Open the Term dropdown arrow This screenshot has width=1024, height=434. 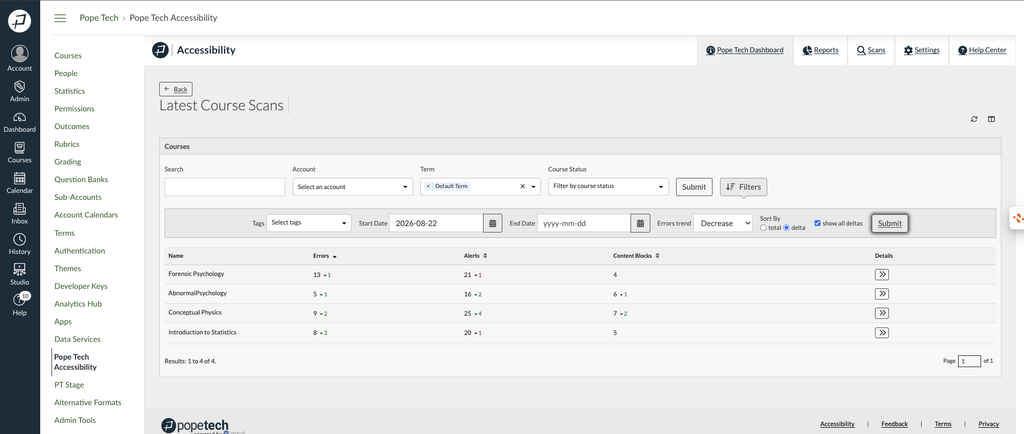pyautogui.click(x=534, y=187)
